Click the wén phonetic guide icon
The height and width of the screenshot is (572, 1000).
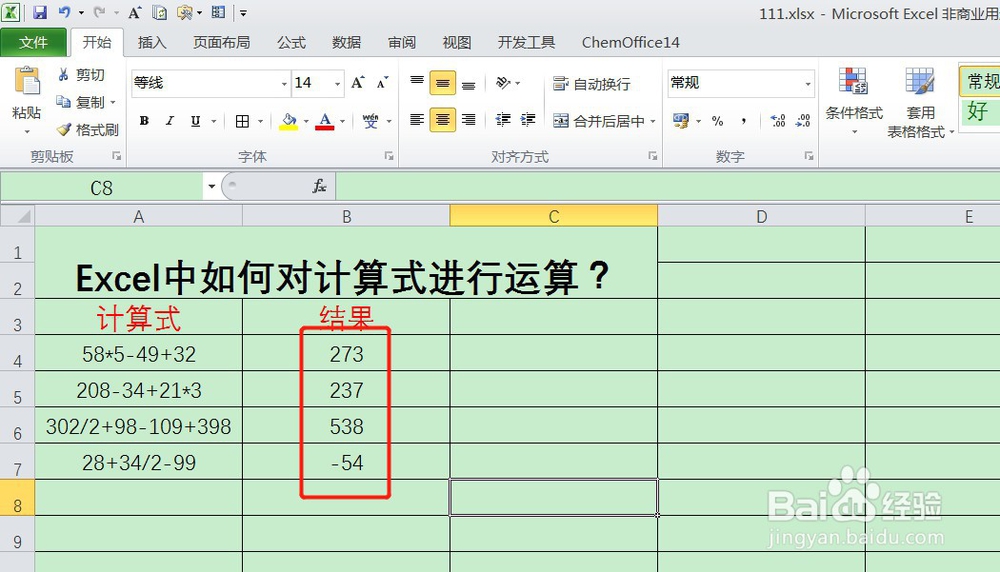(x=371, y=121)
